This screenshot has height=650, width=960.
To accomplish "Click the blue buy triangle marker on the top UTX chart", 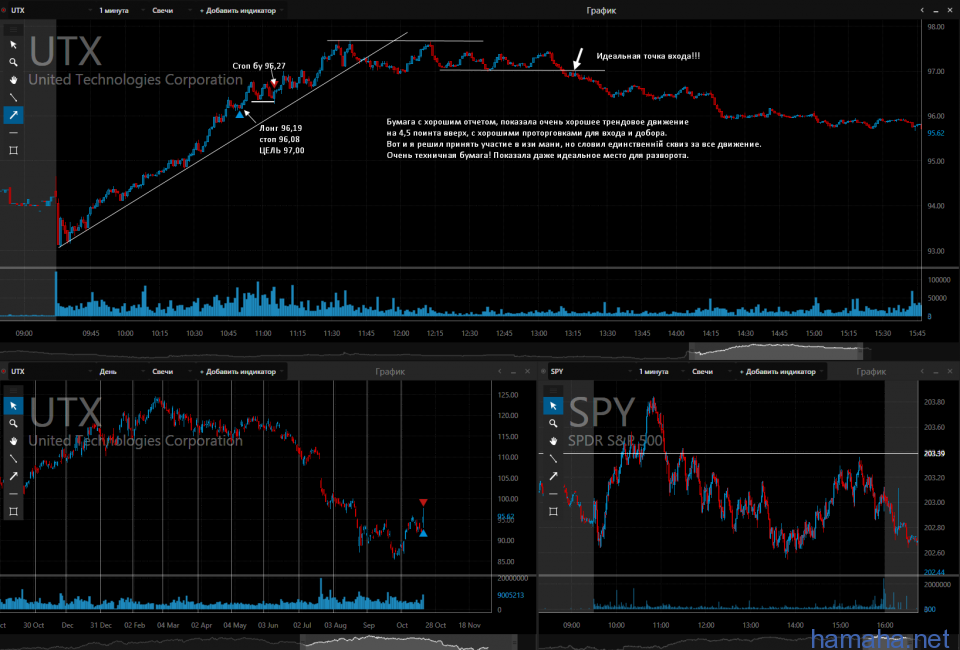I will point(239,114).
